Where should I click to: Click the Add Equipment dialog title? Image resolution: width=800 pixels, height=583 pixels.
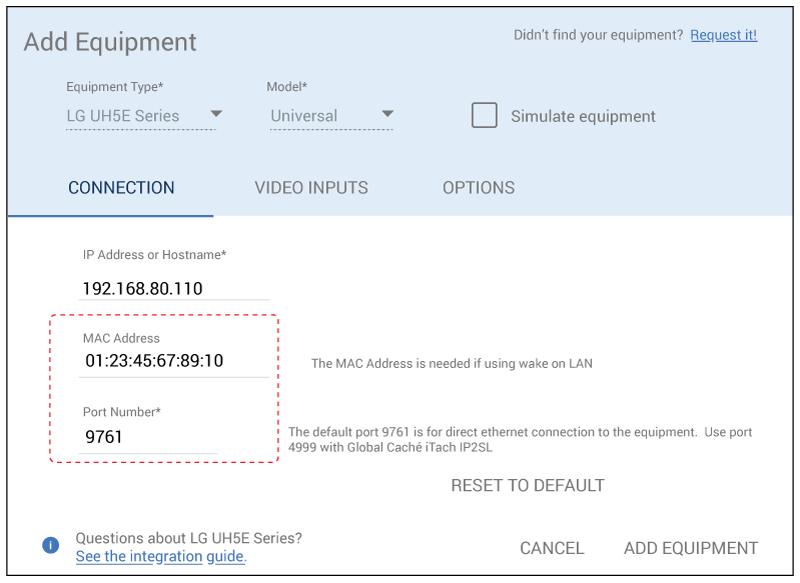(x=110, y=42)
